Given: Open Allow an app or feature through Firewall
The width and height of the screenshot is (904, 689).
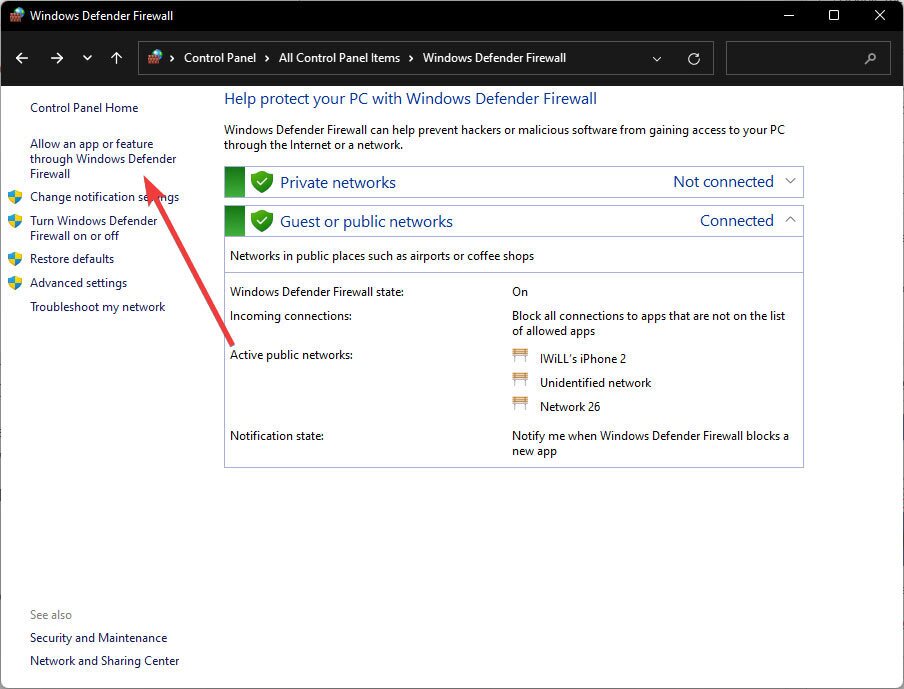Looking at the screenshot, I should pyautogui.click(x=103, y=159).
